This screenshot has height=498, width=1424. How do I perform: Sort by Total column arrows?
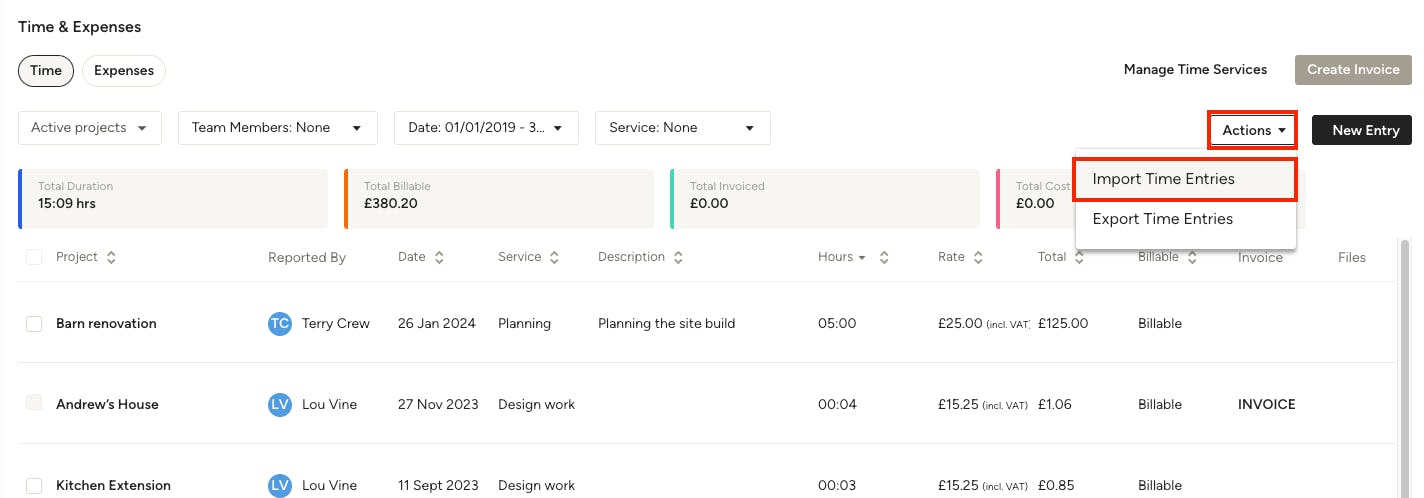click(x=1080, y=257)
